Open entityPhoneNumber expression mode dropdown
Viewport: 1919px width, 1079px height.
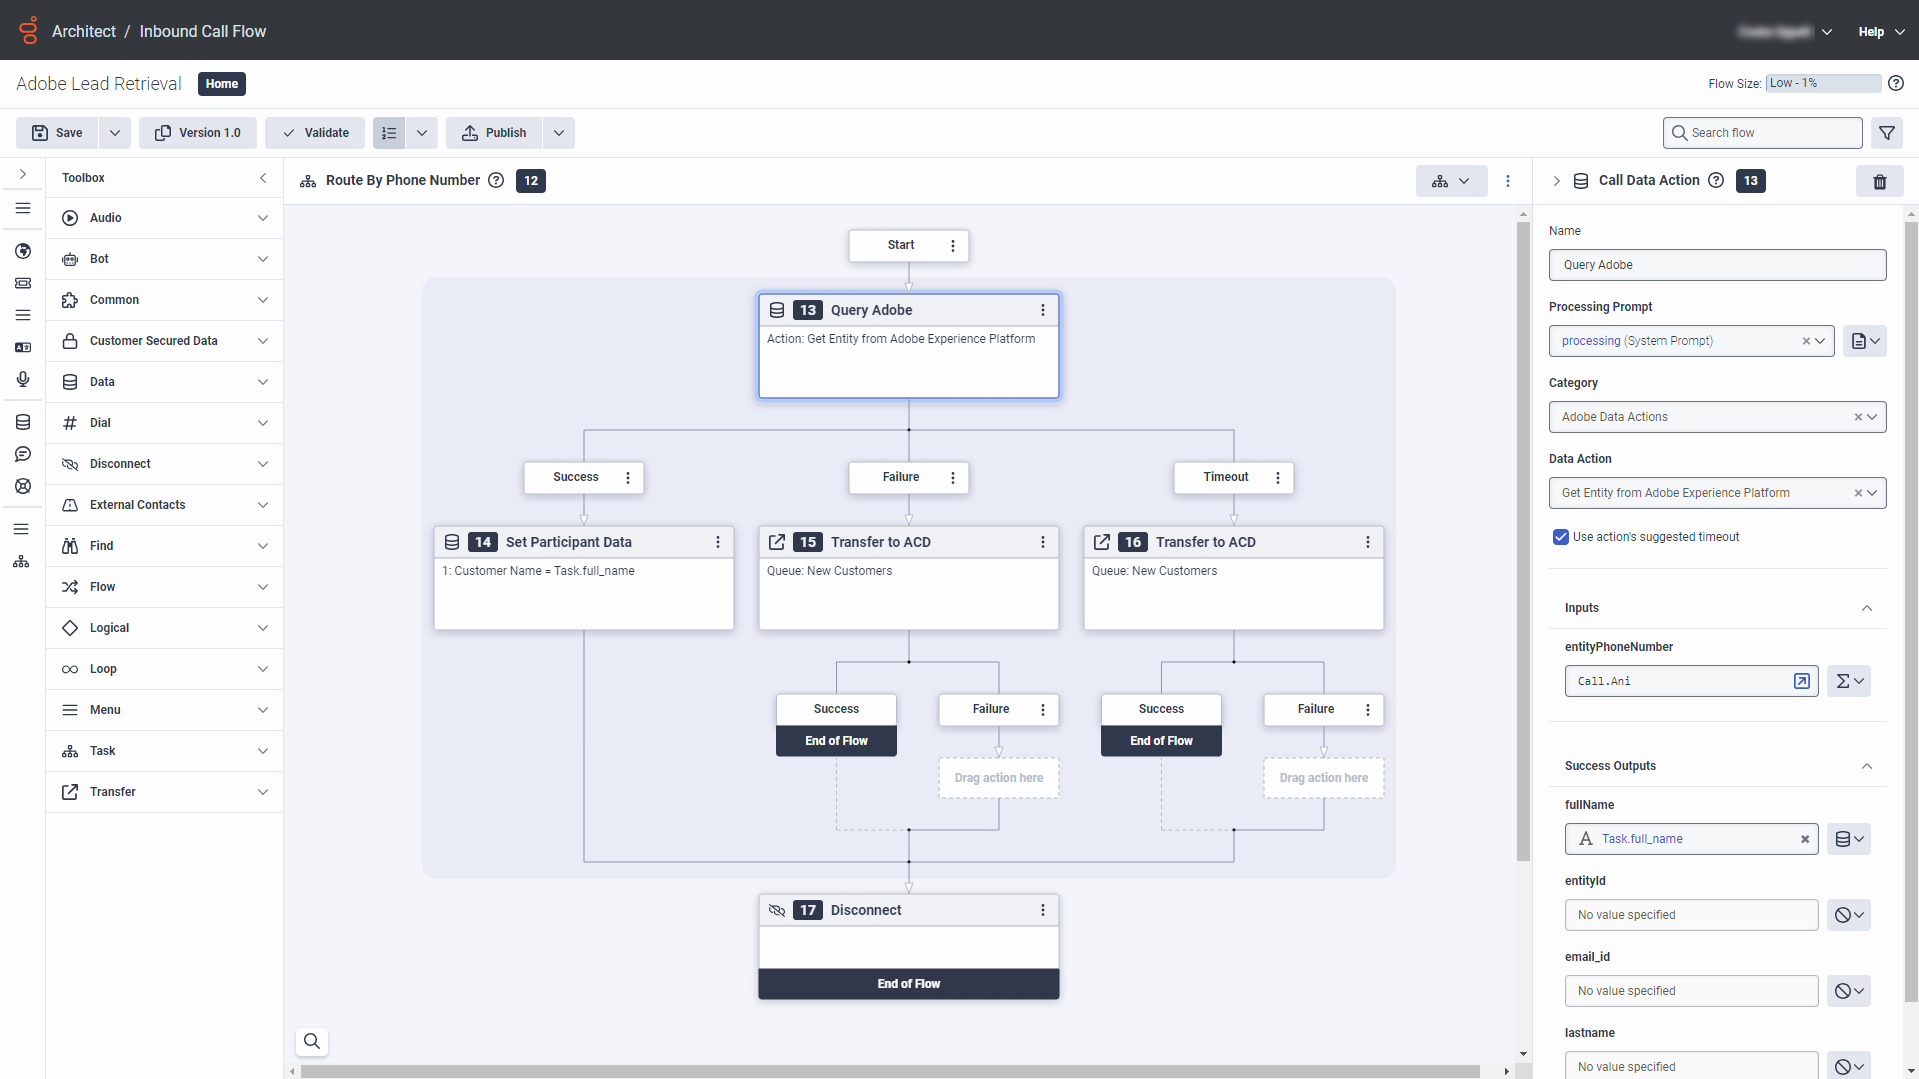(x=1849, y=681)
